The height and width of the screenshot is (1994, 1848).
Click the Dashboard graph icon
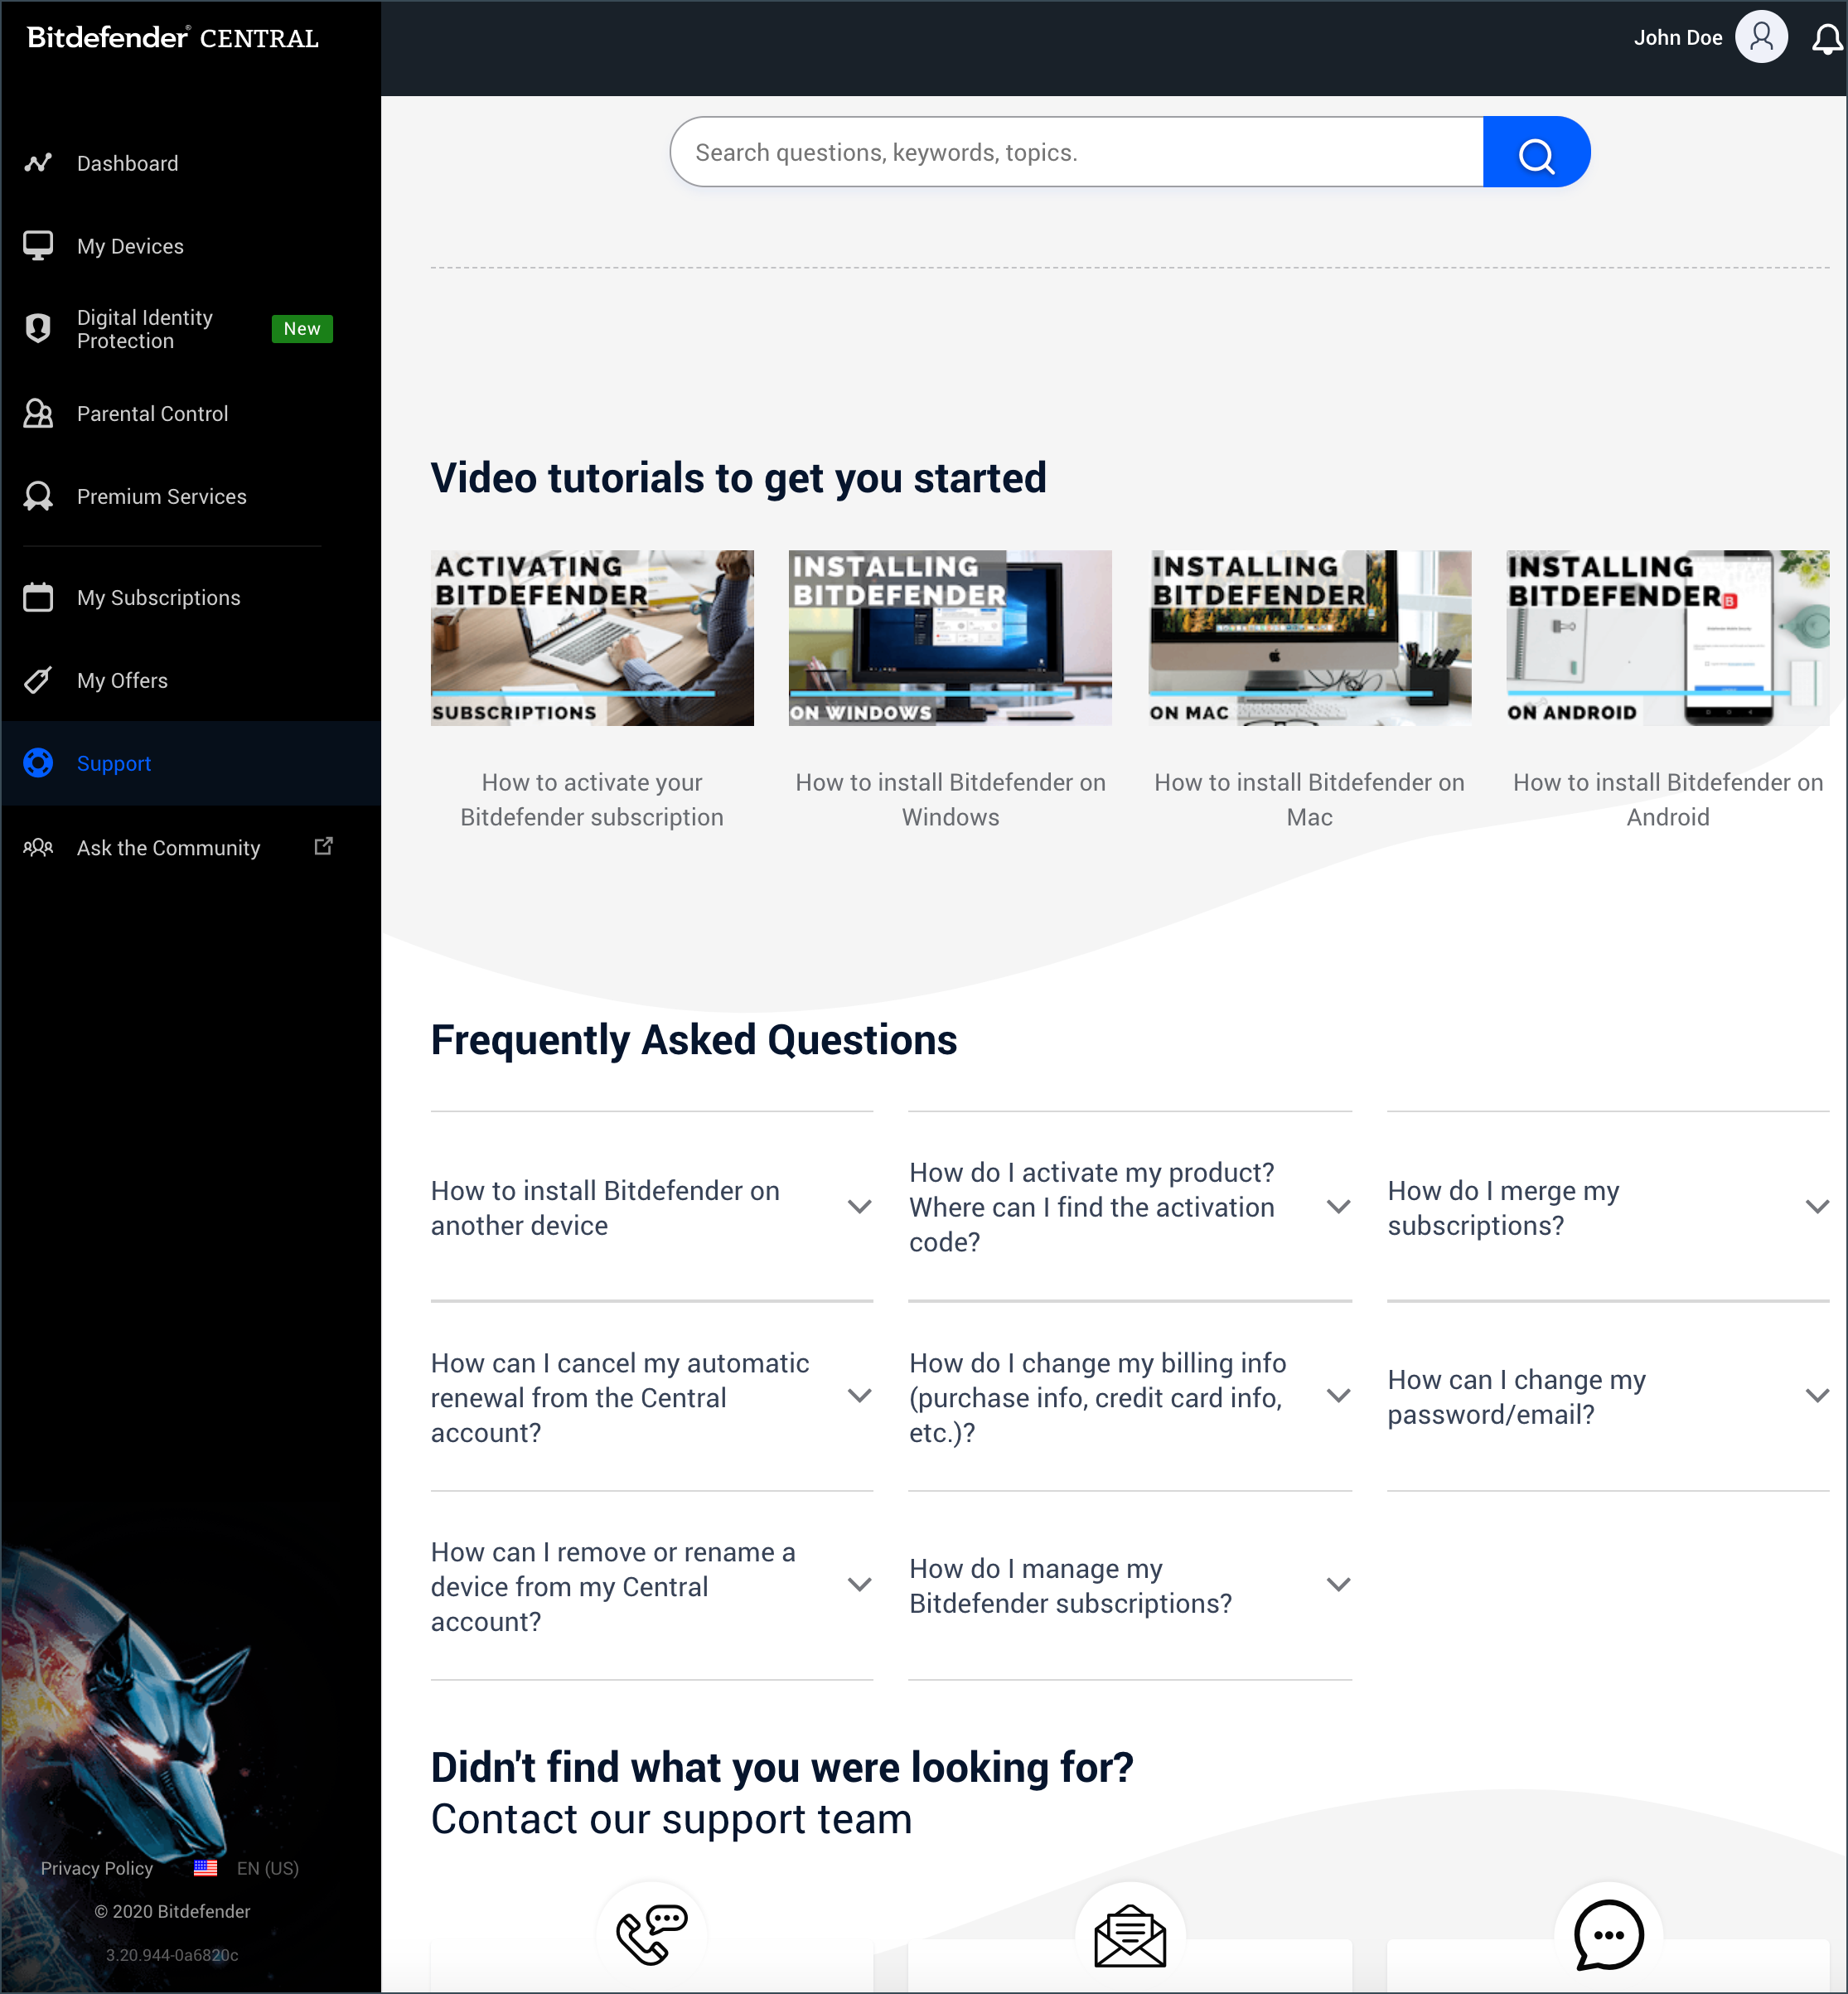point(38,163)
